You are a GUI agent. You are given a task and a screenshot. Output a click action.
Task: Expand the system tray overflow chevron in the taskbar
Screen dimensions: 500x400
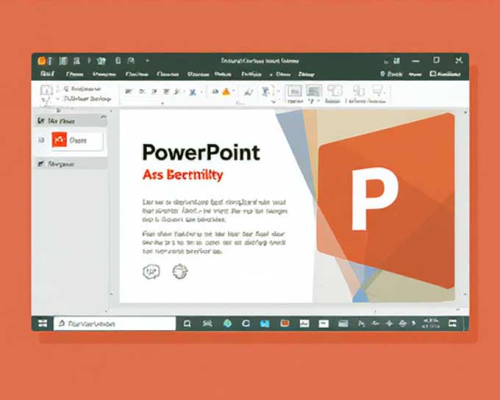414,323
